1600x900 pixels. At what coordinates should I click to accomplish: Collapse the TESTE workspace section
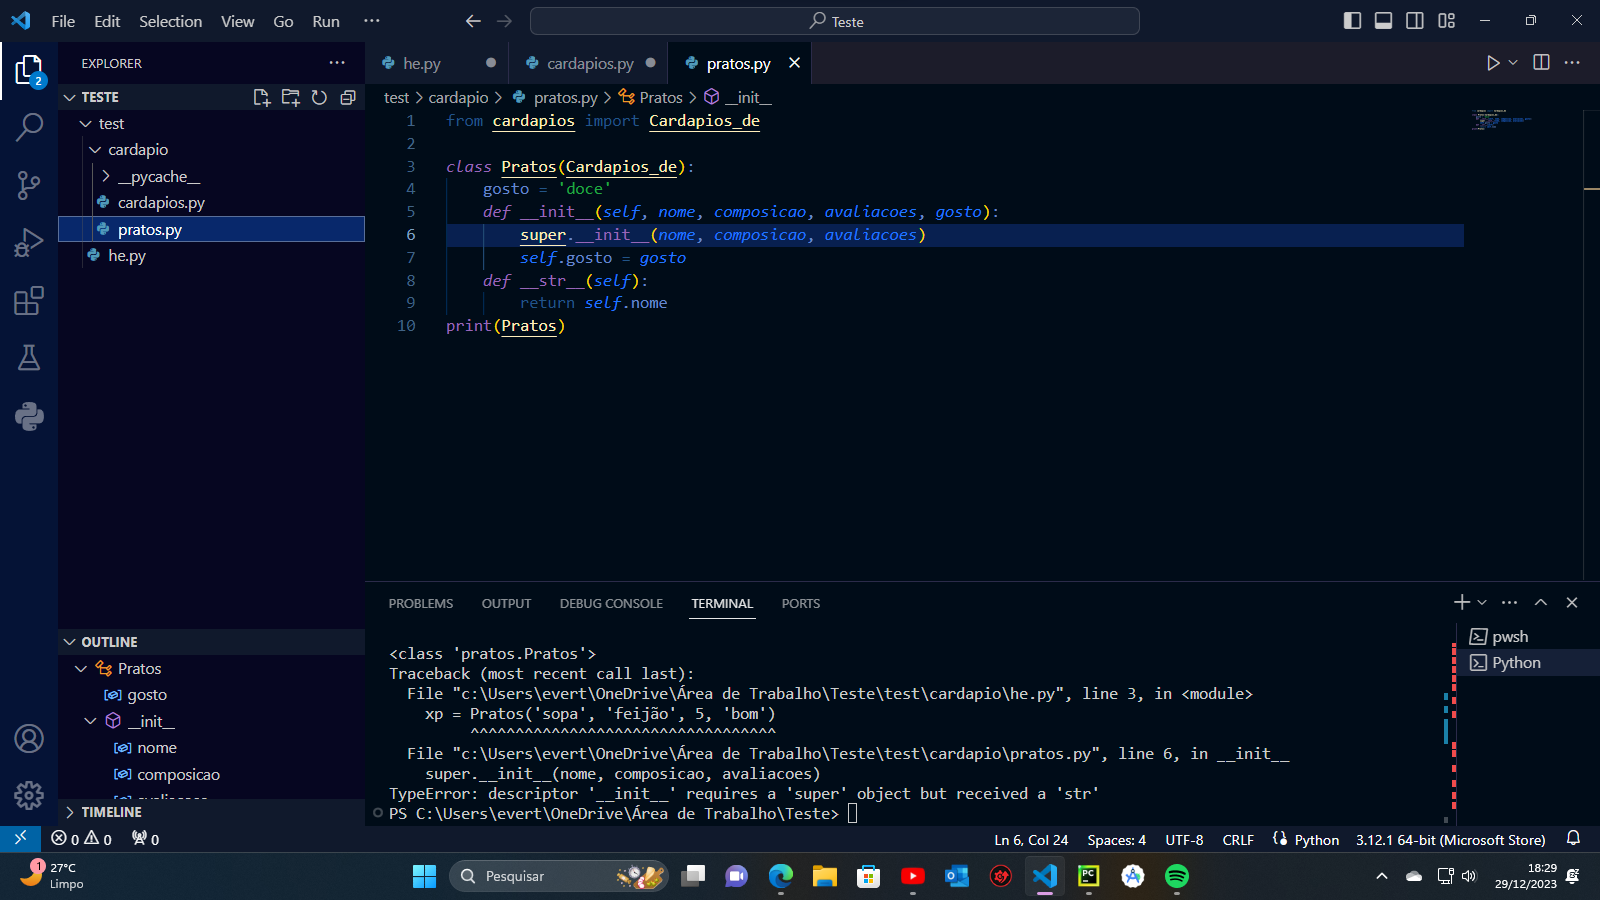coord(69,97)
